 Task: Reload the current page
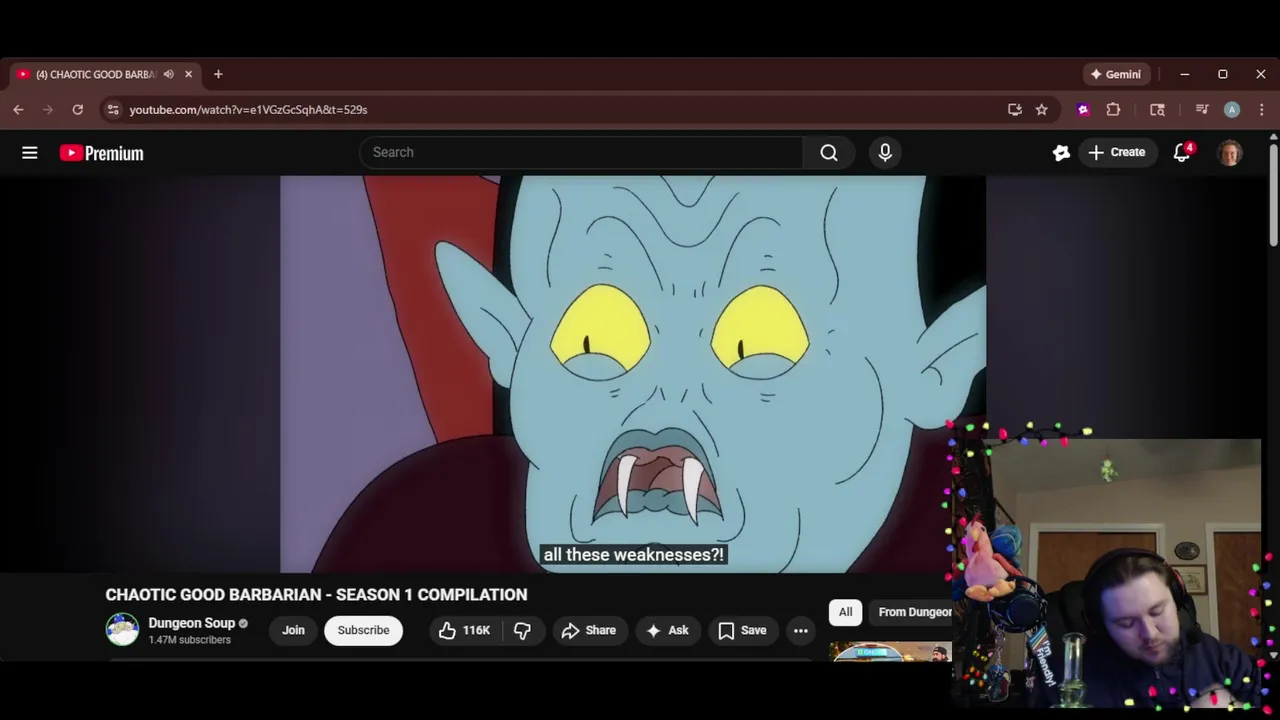pos(78,110)
